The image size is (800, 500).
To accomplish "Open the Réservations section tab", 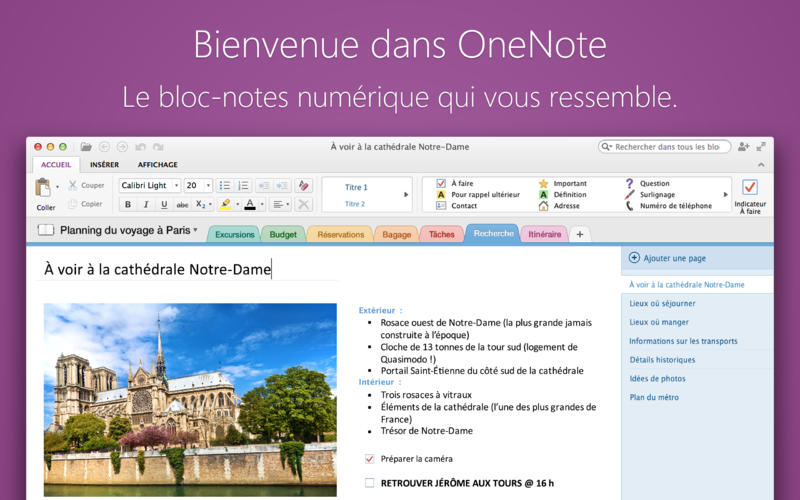I will pos(341,234).
